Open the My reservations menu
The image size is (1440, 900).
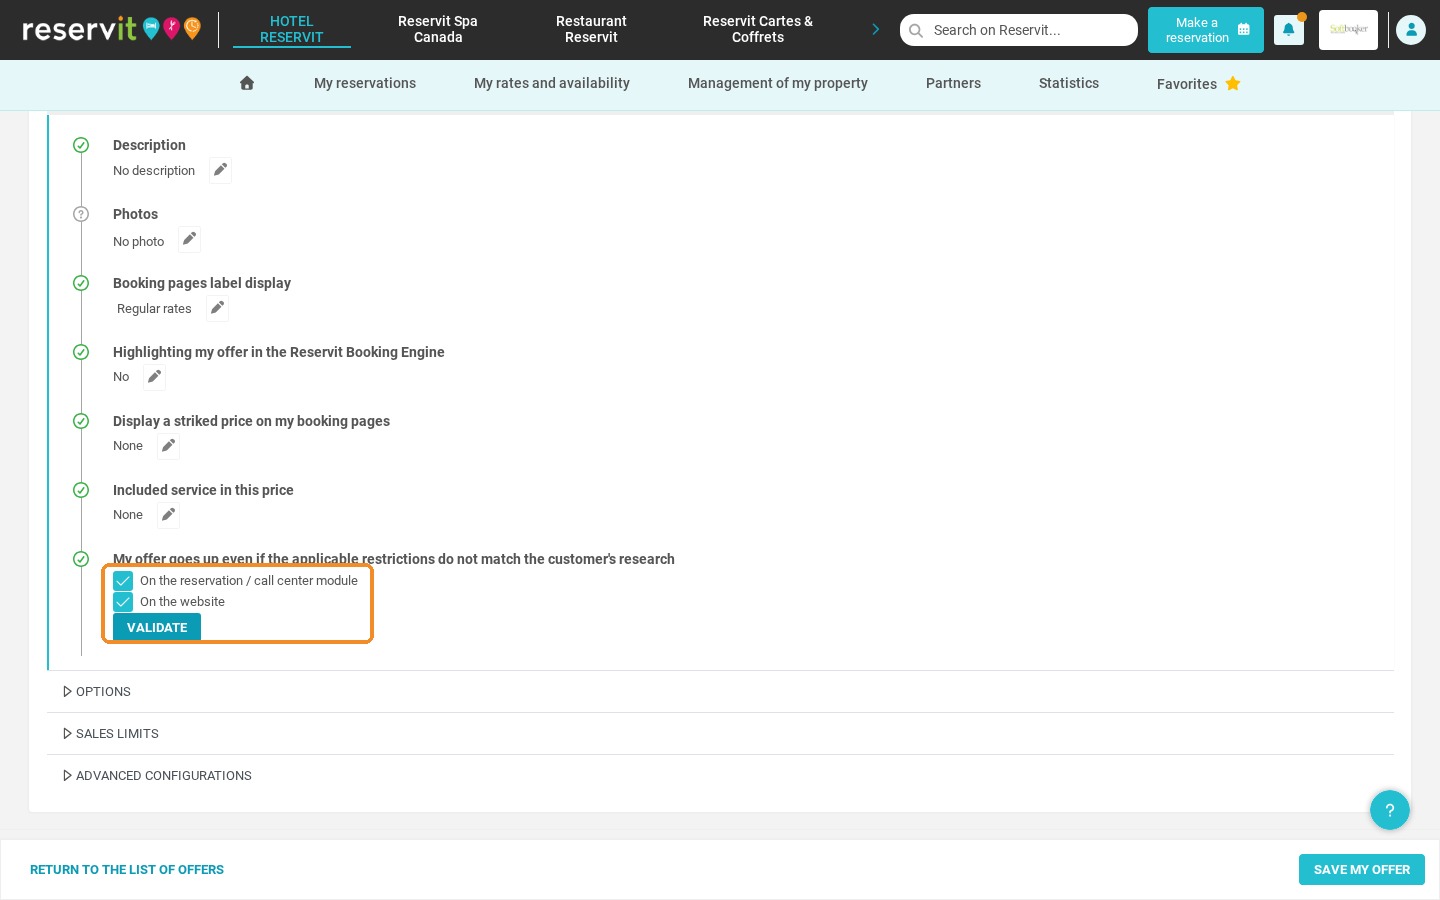coord(365,83)
